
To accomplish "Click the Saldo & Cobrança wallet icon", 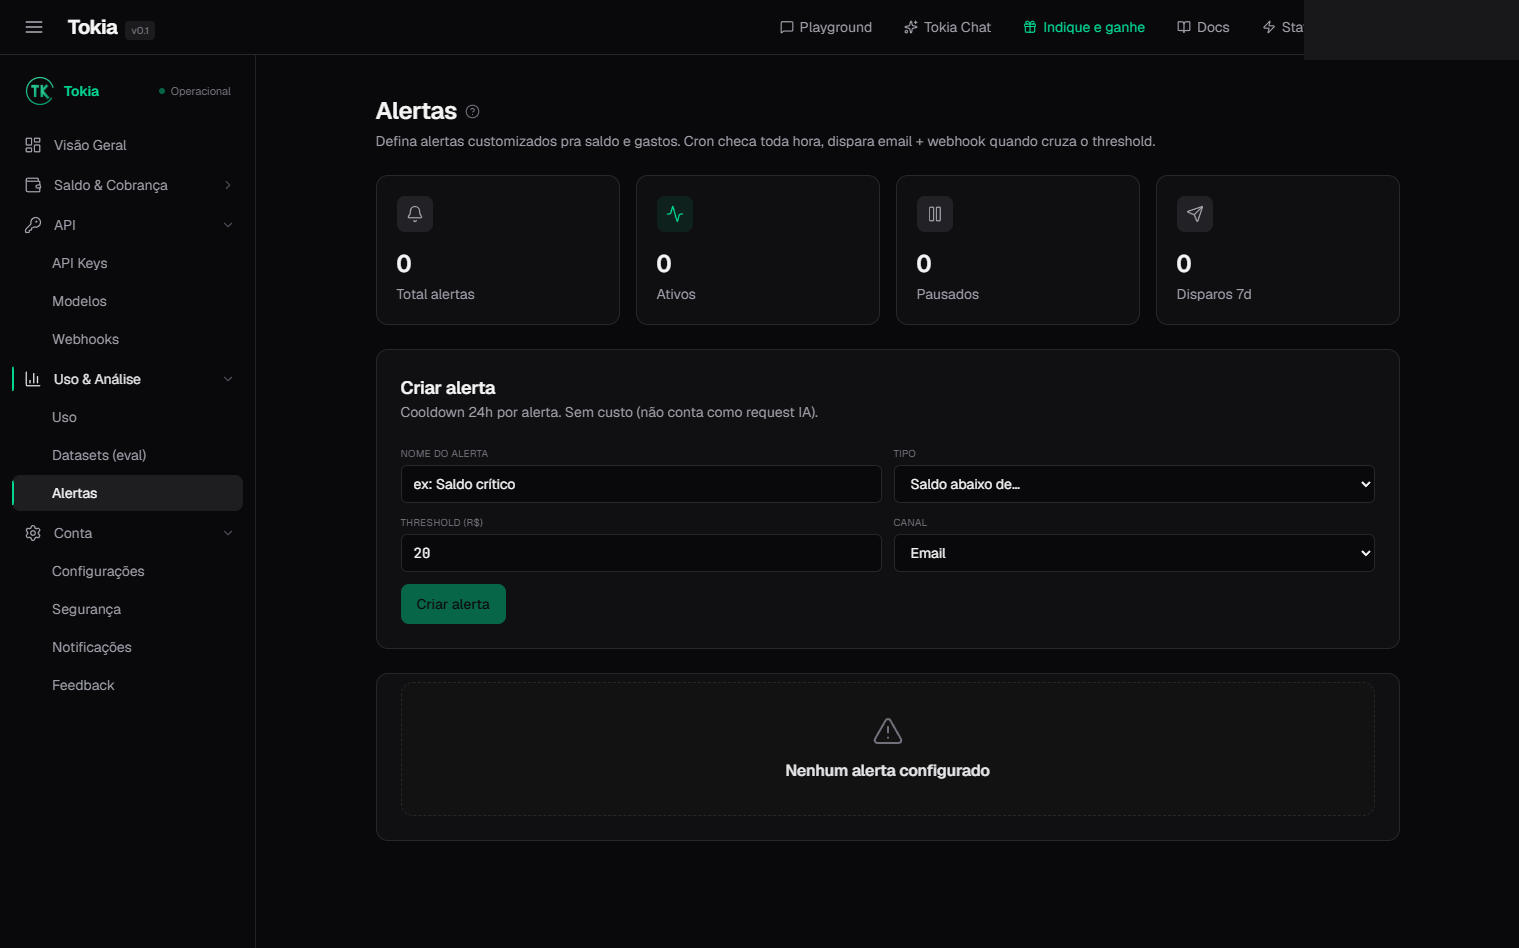I will point(33,185).
